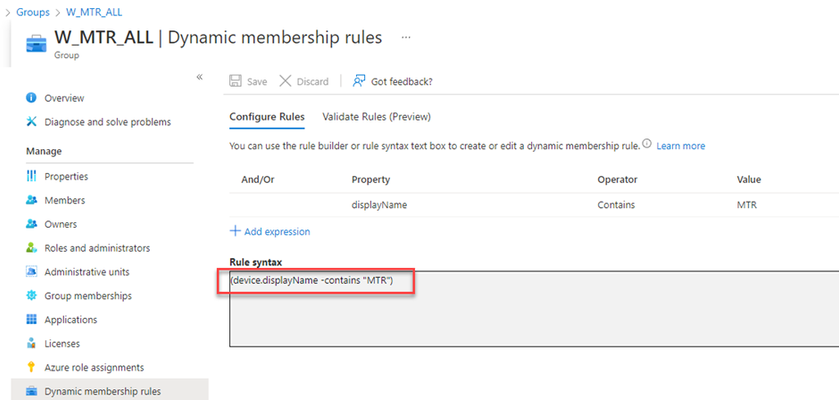Select Dynamic membership rules menu item

[110, 391]
